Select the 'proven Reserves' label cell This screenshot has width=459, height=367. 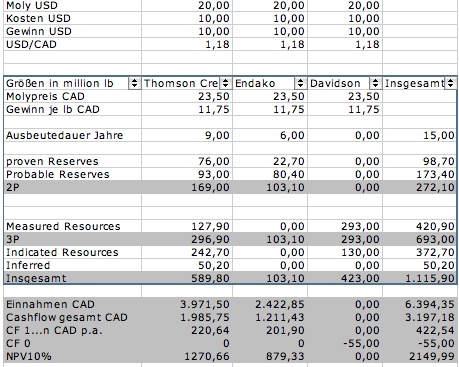coord(72,161)
